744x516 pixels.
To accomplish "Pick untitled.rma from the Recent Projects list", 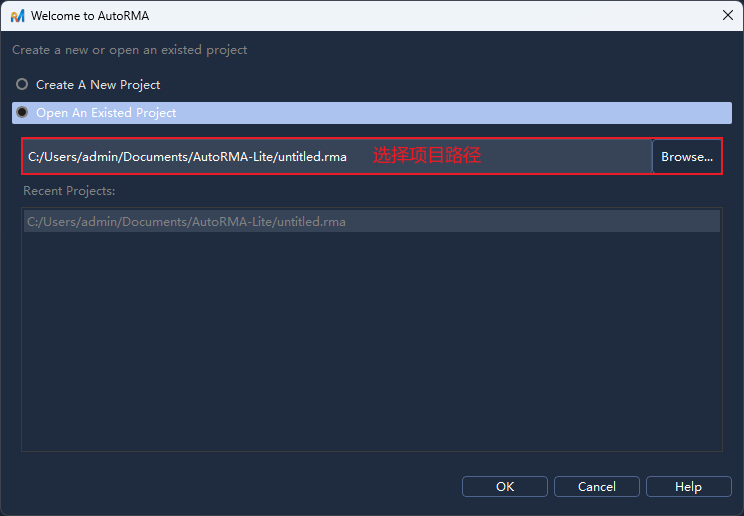I will tap(186, 221).
